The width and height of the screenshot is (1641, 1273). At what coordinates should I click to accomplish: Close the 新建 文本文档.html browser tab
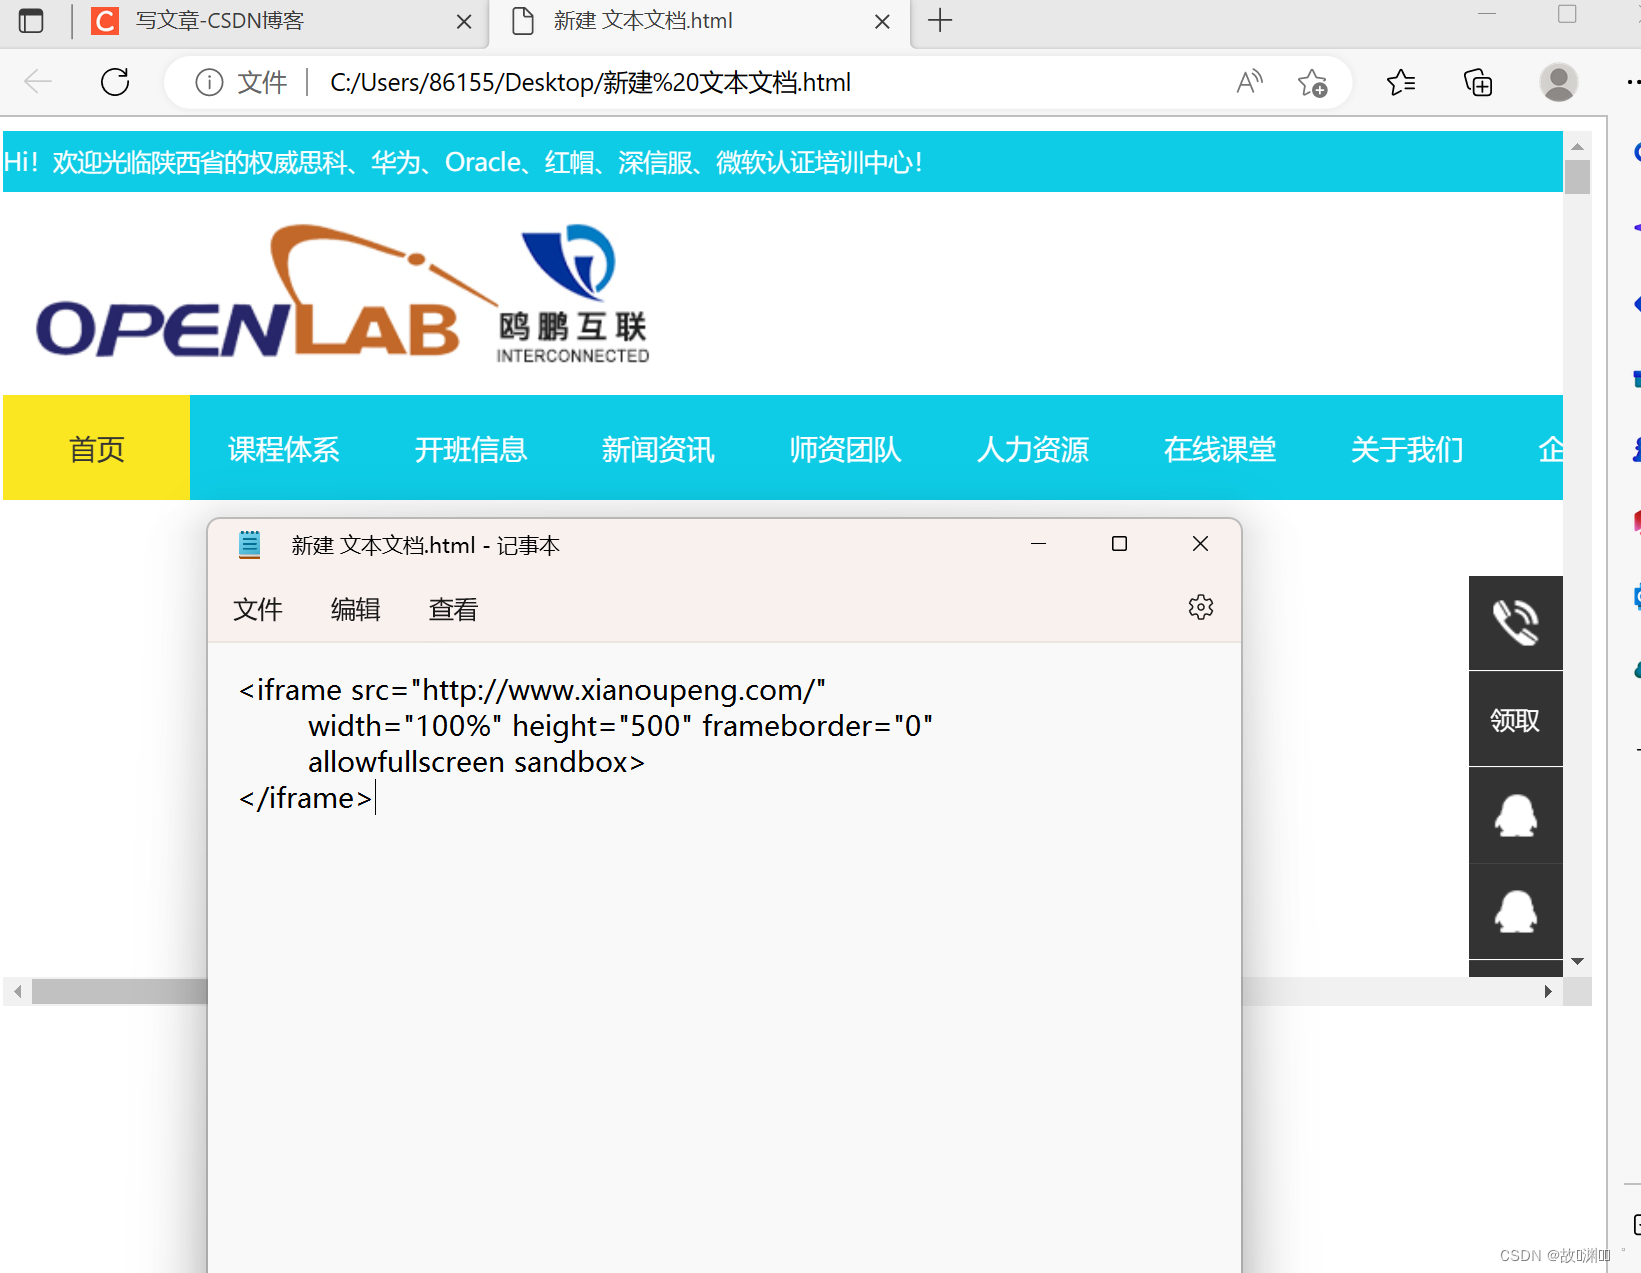pos(882,21)
